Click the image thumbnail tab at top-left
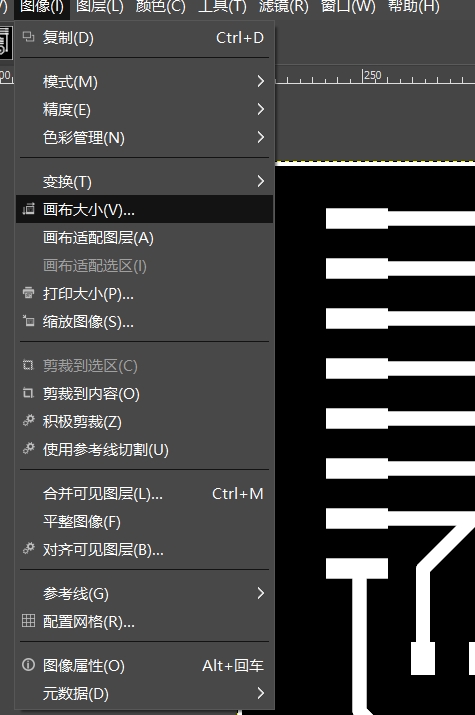 coord(5,41)
